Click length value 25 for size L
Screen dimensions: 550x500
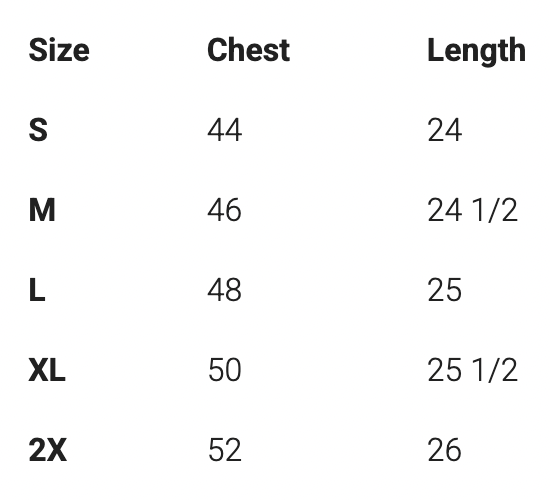444,290
